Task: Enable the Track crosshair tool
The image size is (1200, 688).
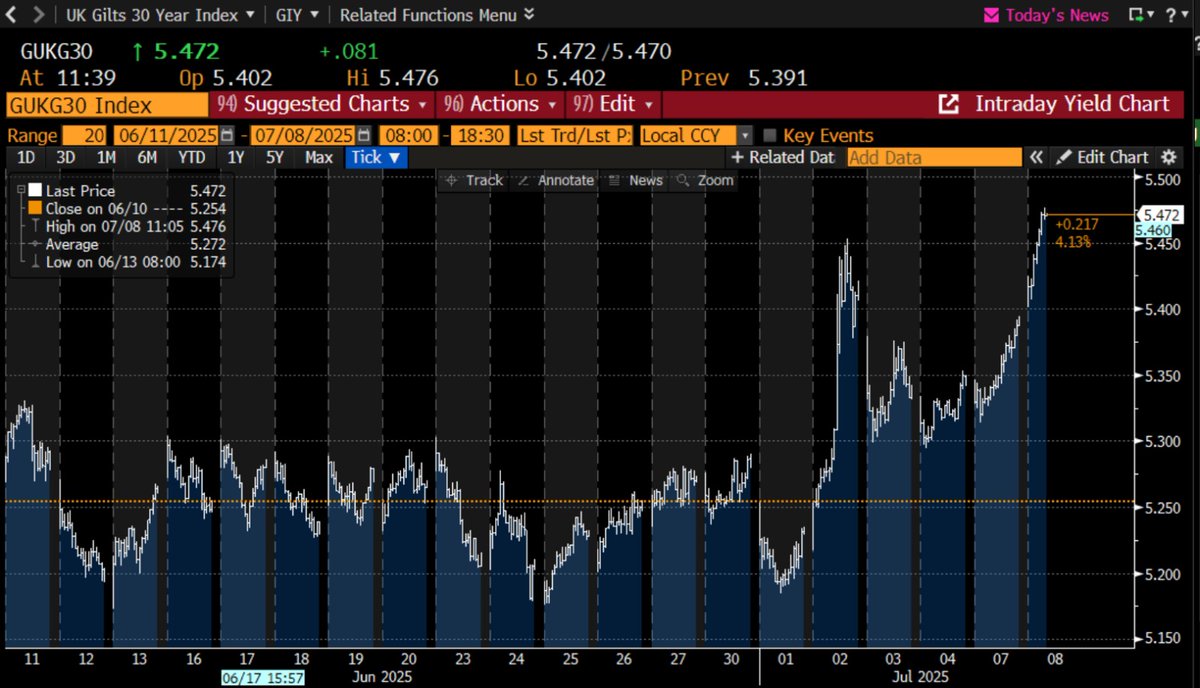Action: coord(474,181)
